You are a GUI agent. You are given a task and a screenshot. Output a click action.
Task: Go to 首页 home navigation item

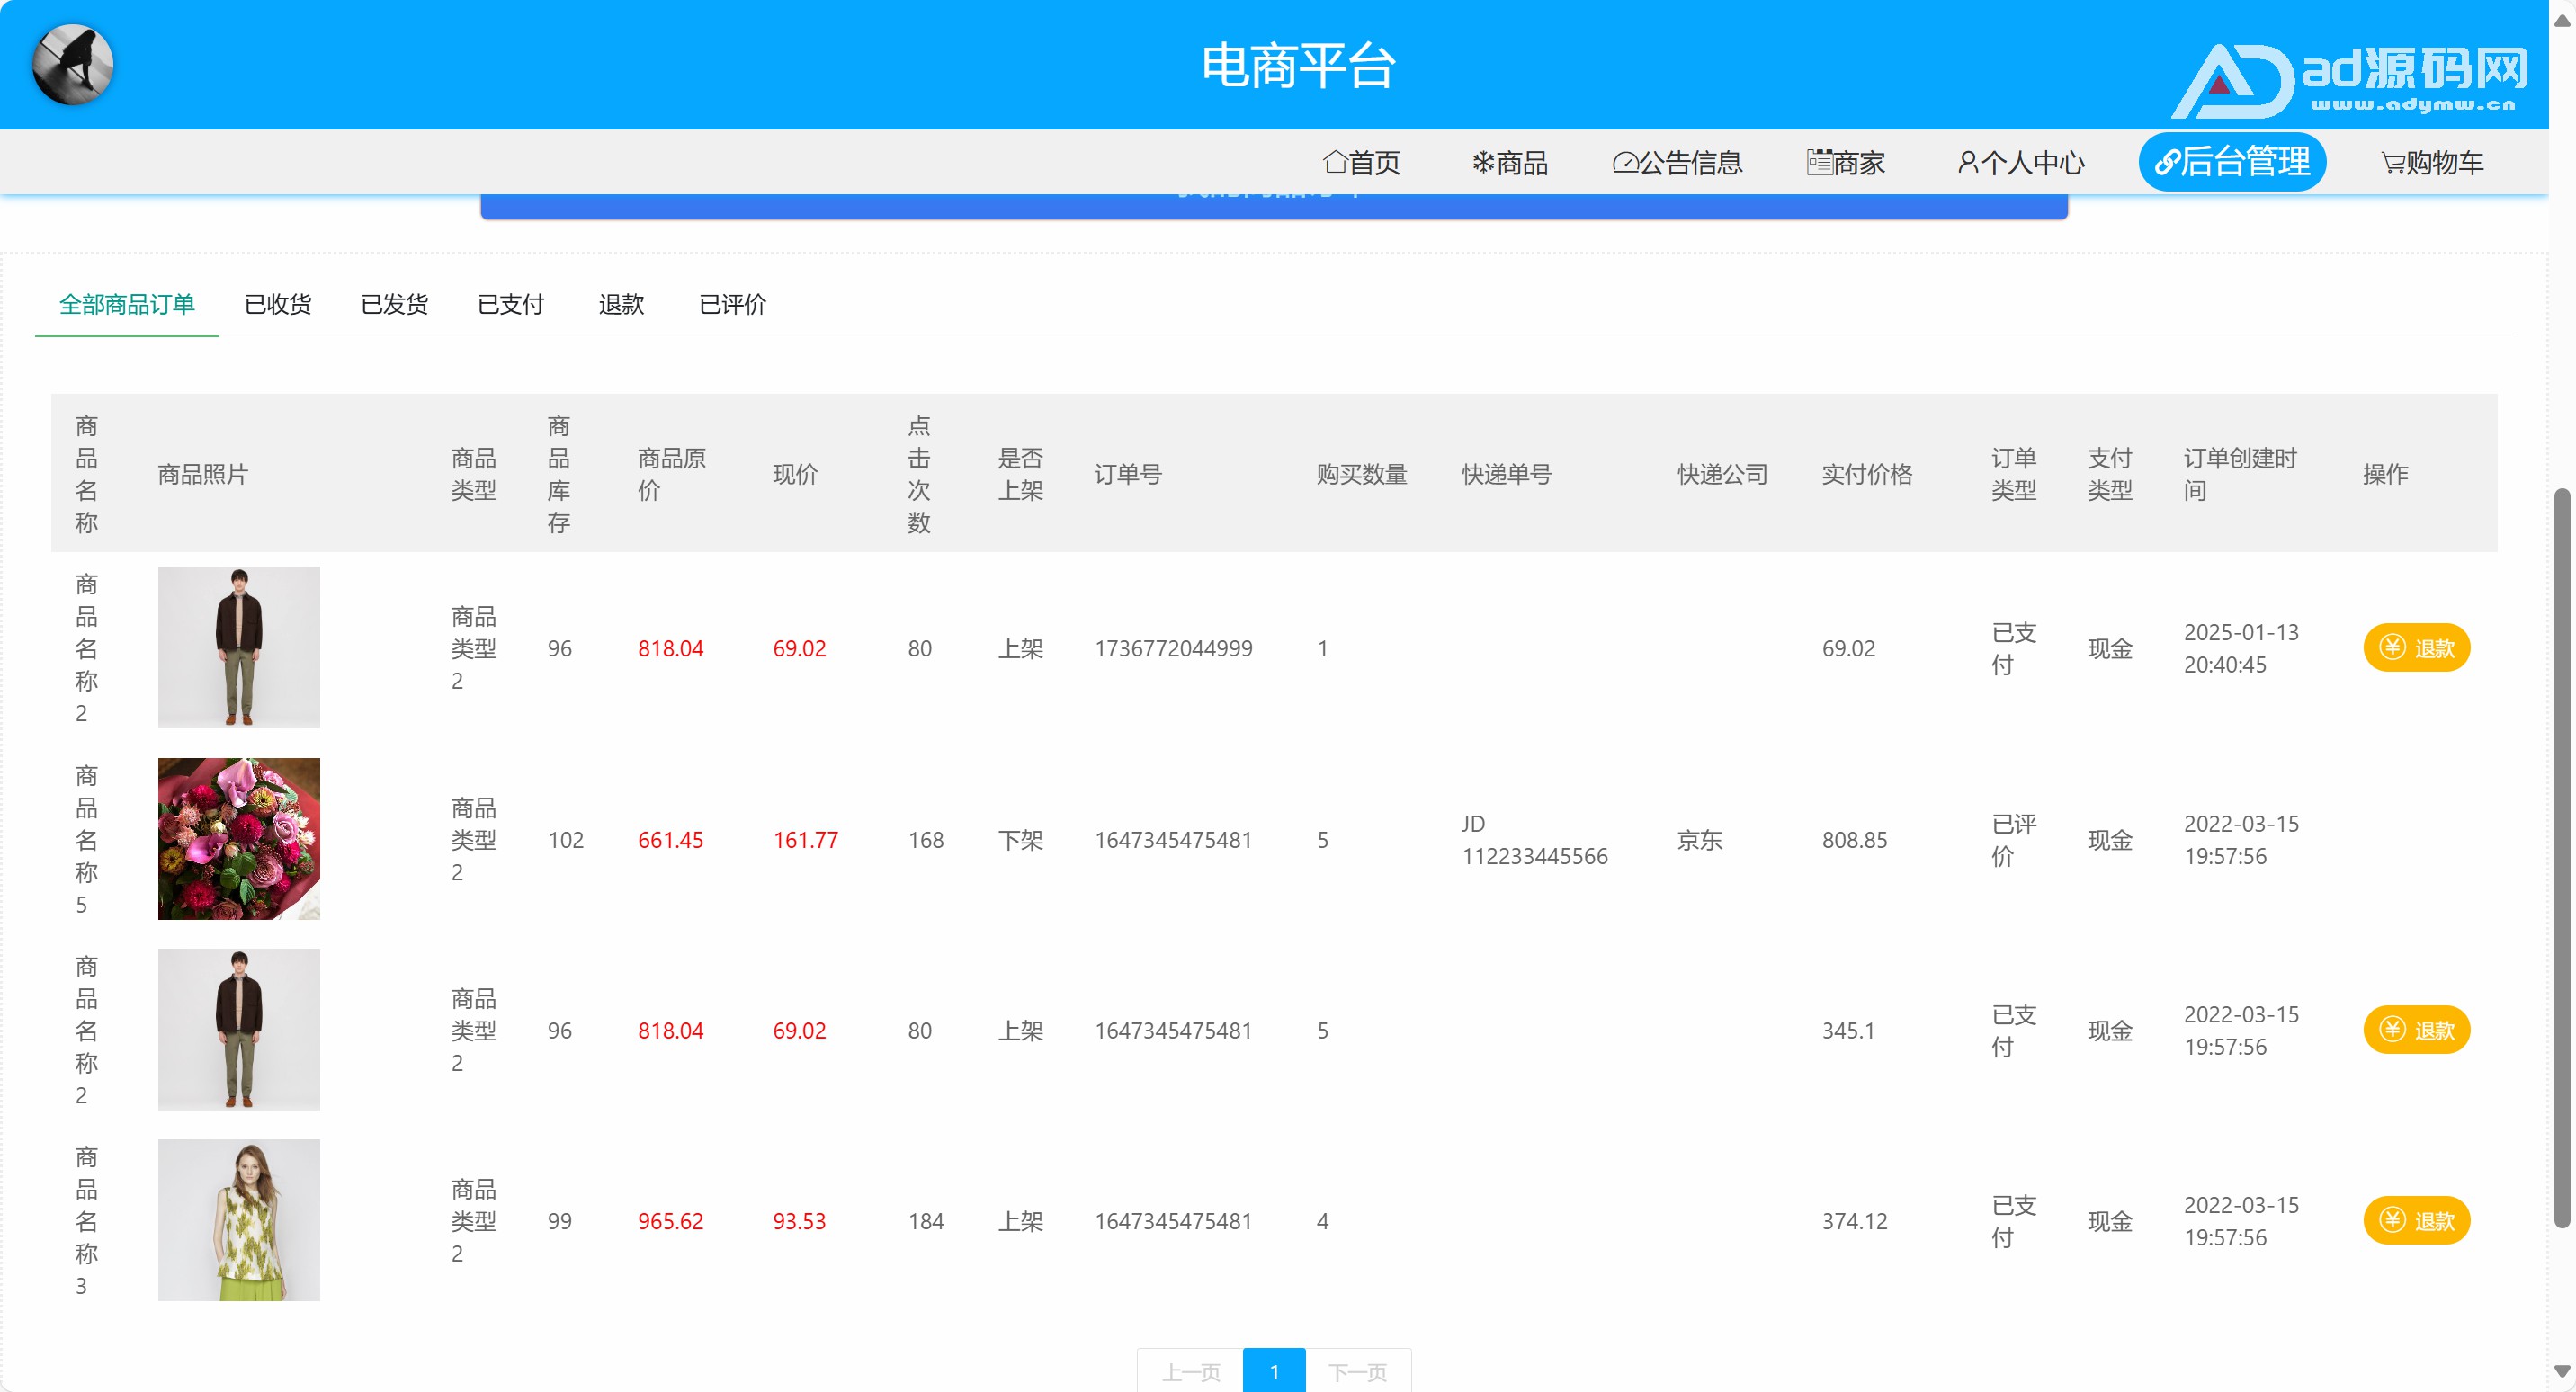[1361, 162]
